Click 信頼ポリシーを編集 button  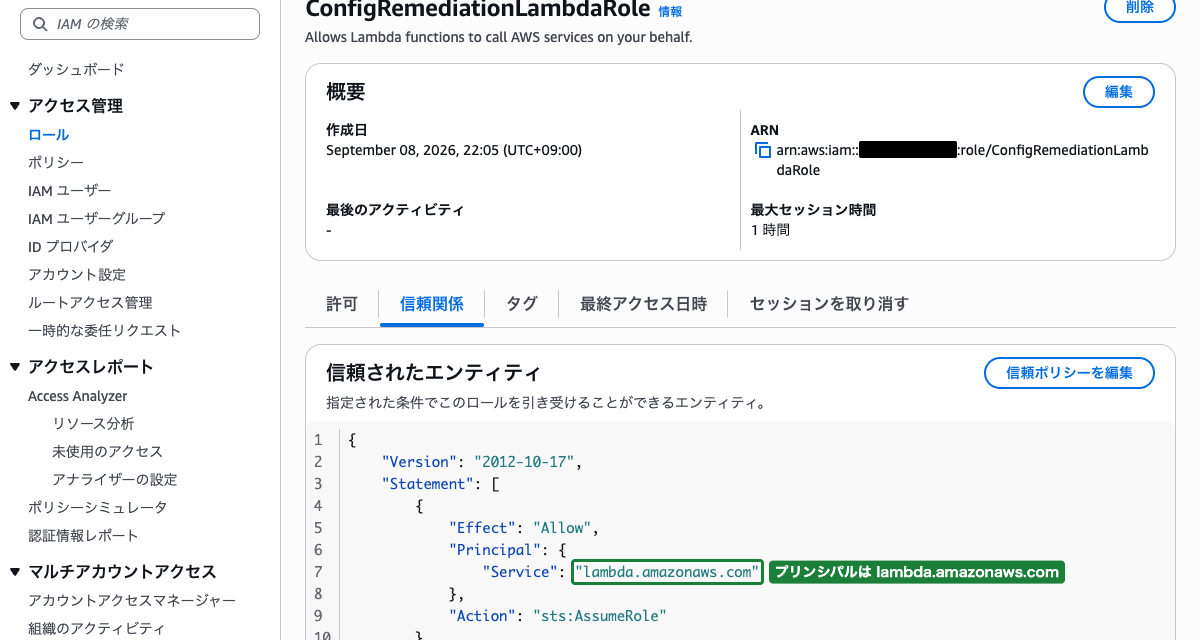pos(1069,373)
